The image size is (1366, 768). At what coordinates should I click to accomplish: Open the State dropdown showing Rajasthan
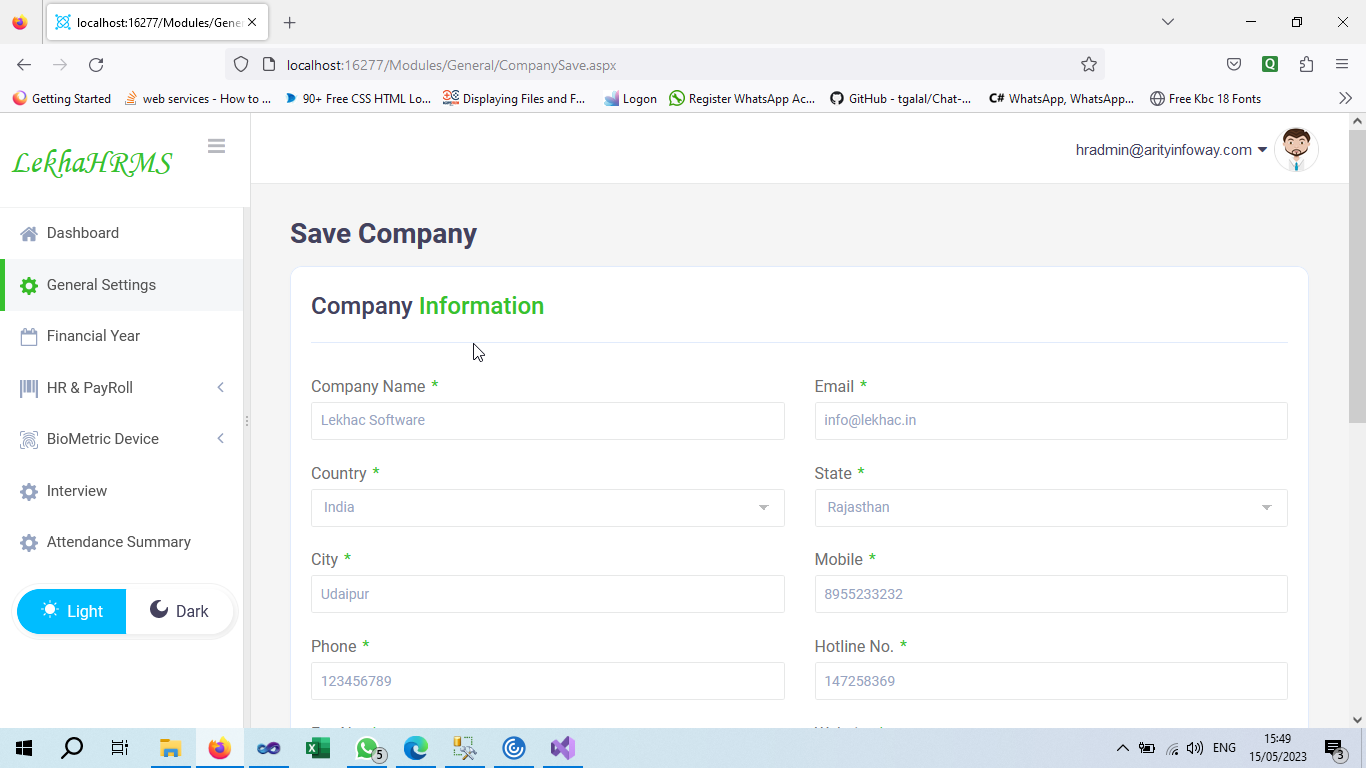tap(1051, 507)
